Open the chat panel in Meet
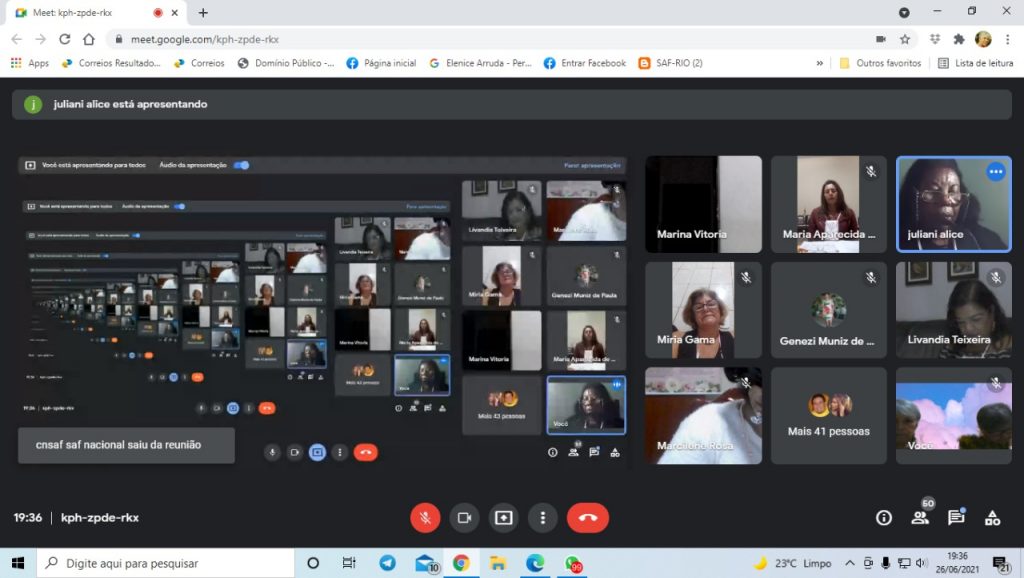 click(956, 517)
